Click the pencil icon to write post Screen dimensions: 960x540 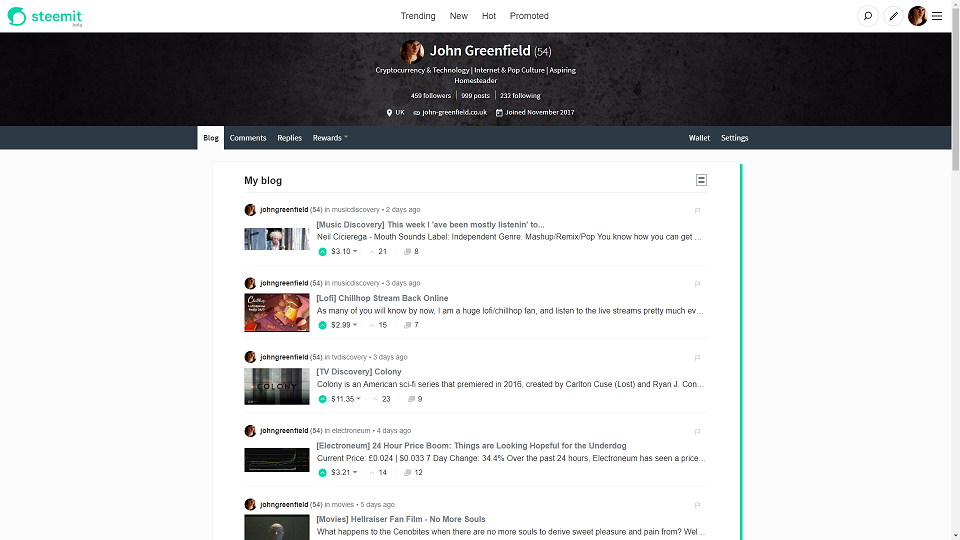[894, 17]
